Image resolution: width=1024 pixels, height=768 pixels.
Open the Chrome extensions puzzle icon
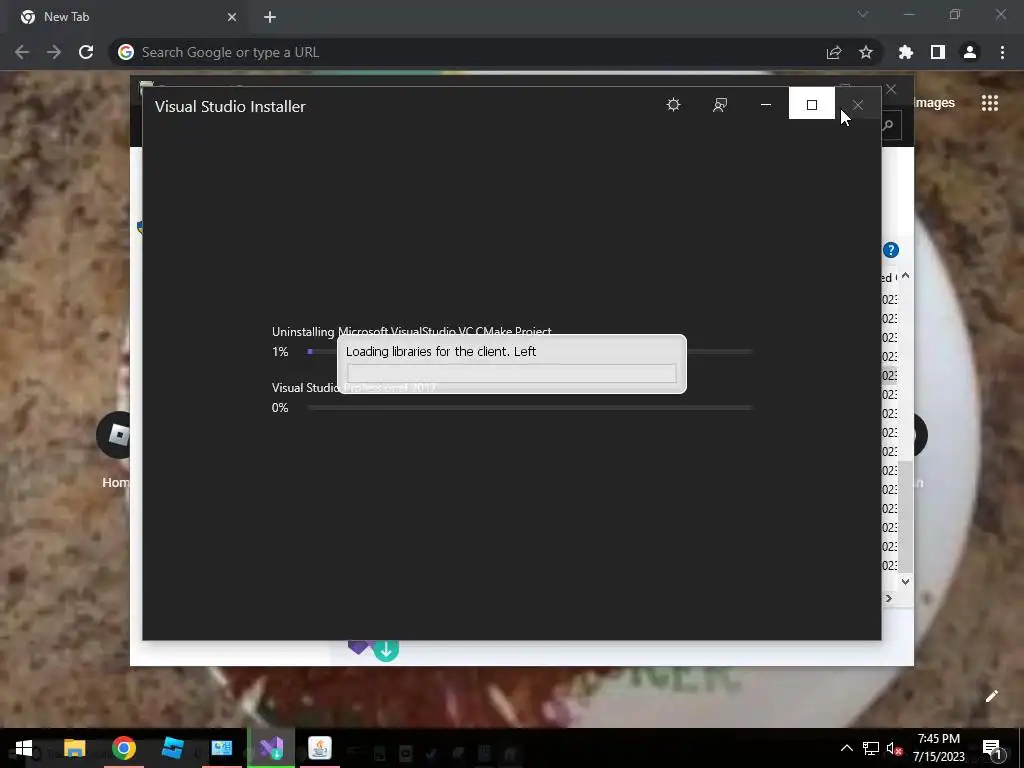click(906, 52)
